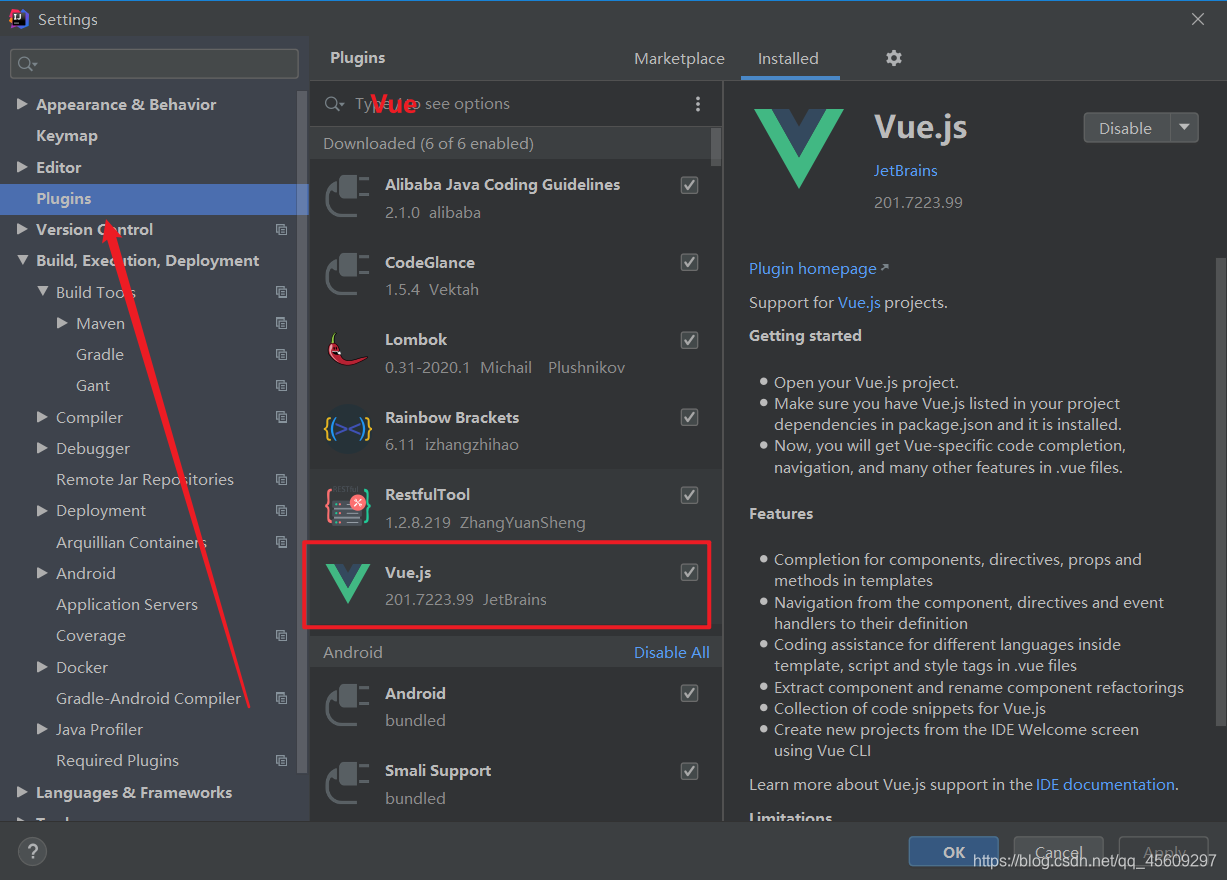Click project-level icon next to Gant
Image resolution: width=1227 pixels, height=880 pixels.
click(x=281, y=385)
